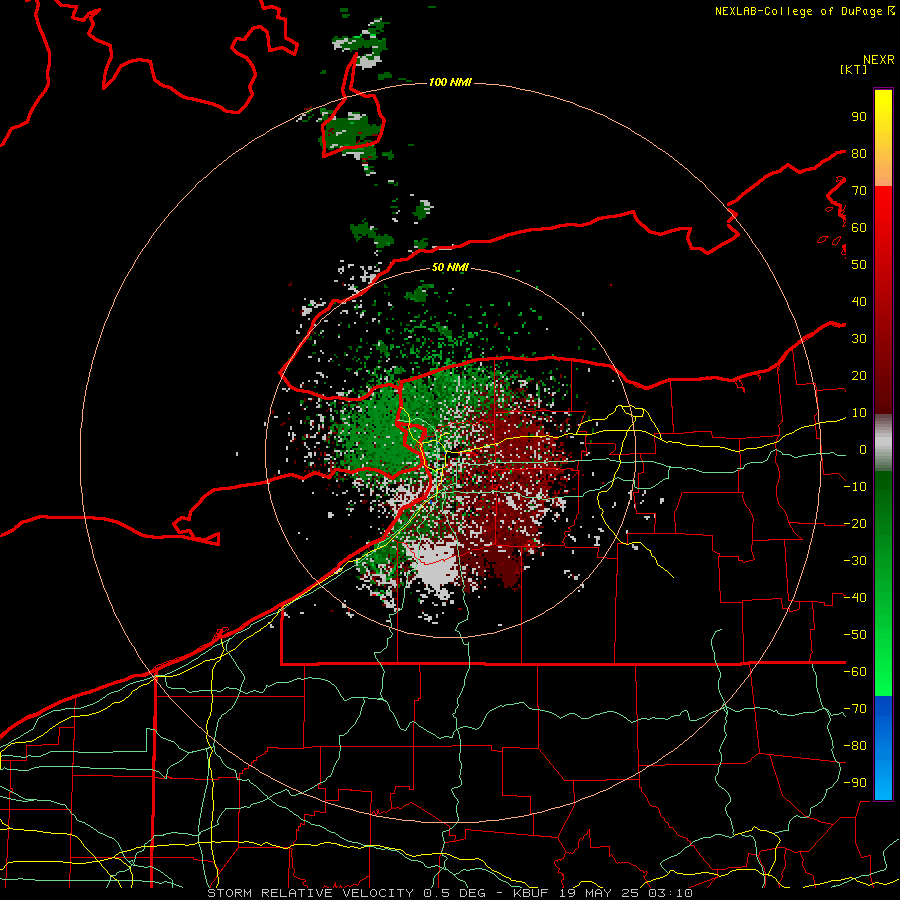Select the -40 scale label
Screen dimensions: 900x900
click(x=855, y=598)
